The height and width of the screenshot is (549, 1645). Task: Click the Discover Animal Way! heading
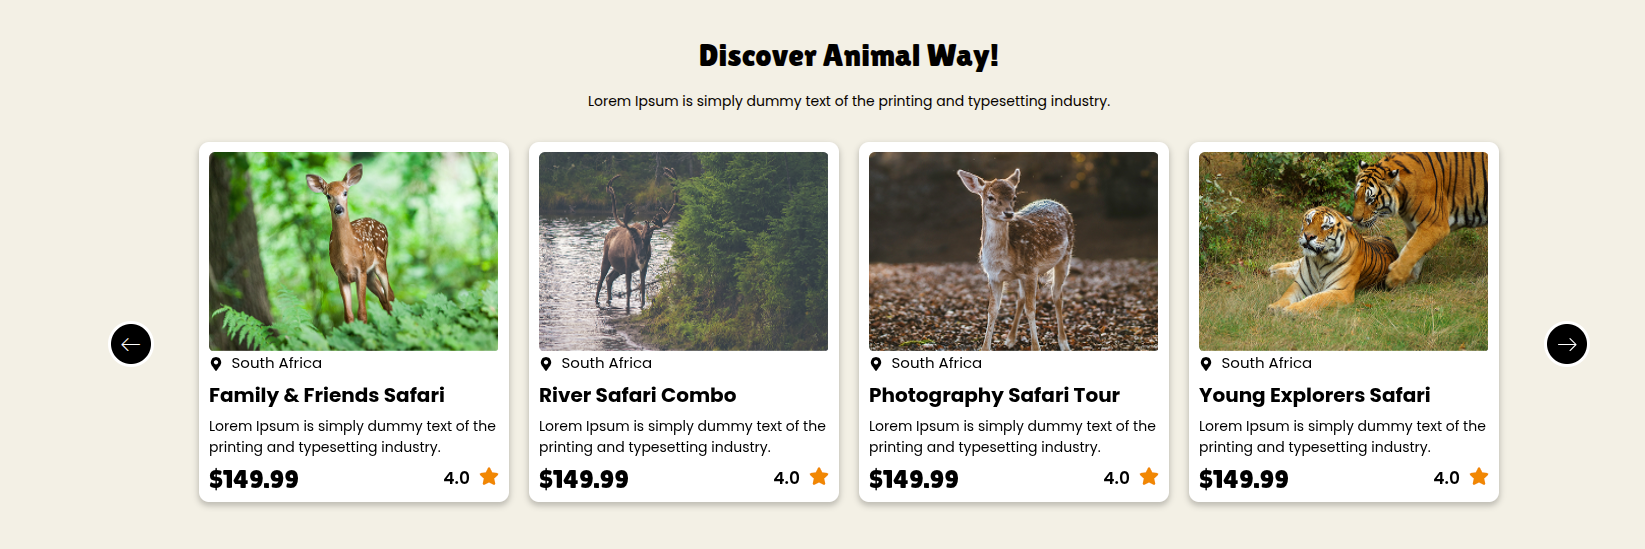(848, 56)
